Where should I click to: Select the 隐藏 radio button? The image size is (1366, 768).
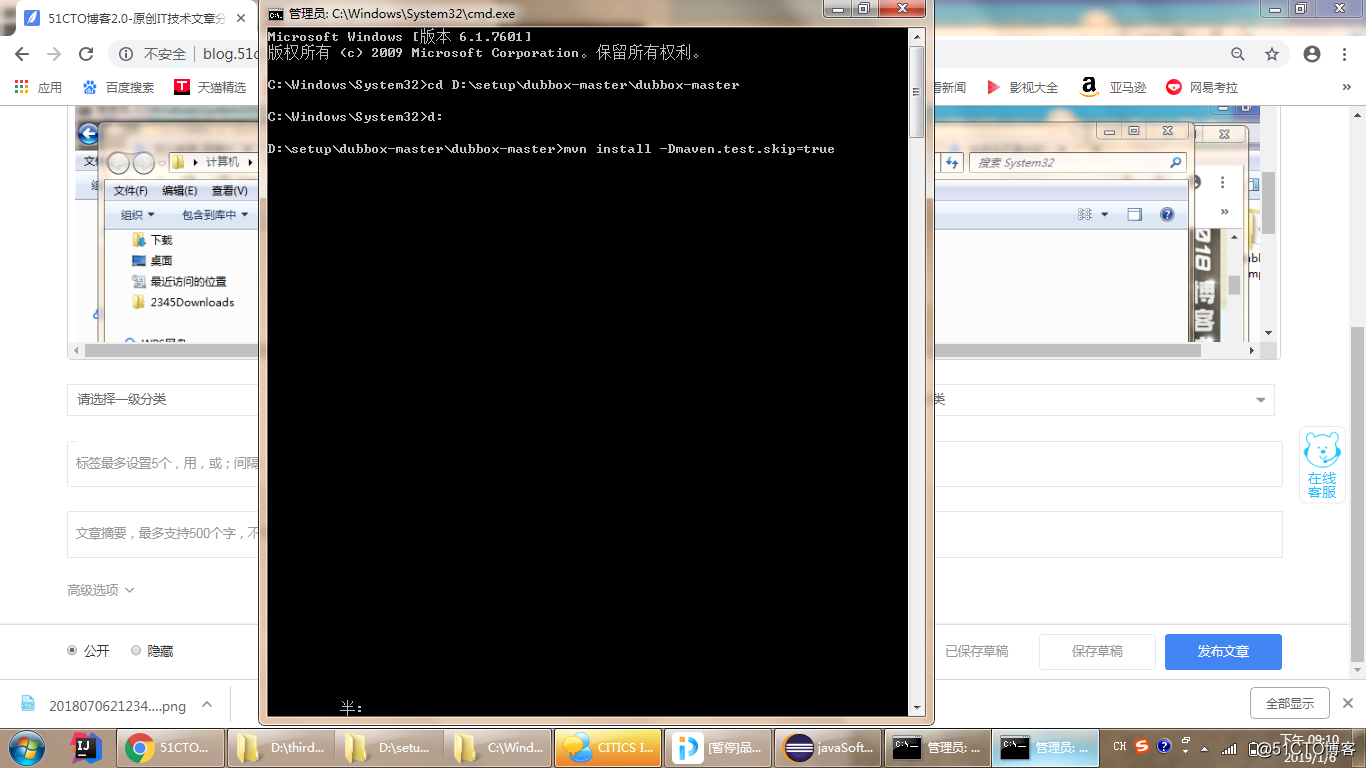point(136,650)
